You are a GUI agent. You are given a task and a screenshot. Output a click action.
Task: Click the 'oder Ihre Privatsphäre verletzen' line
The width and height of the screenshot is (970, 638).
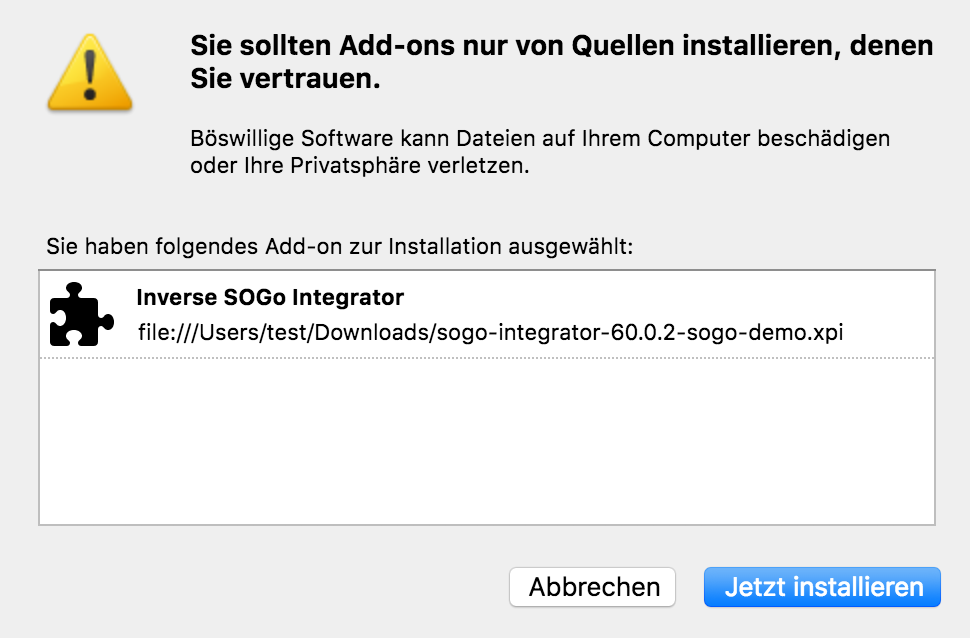tap(359, 166)
